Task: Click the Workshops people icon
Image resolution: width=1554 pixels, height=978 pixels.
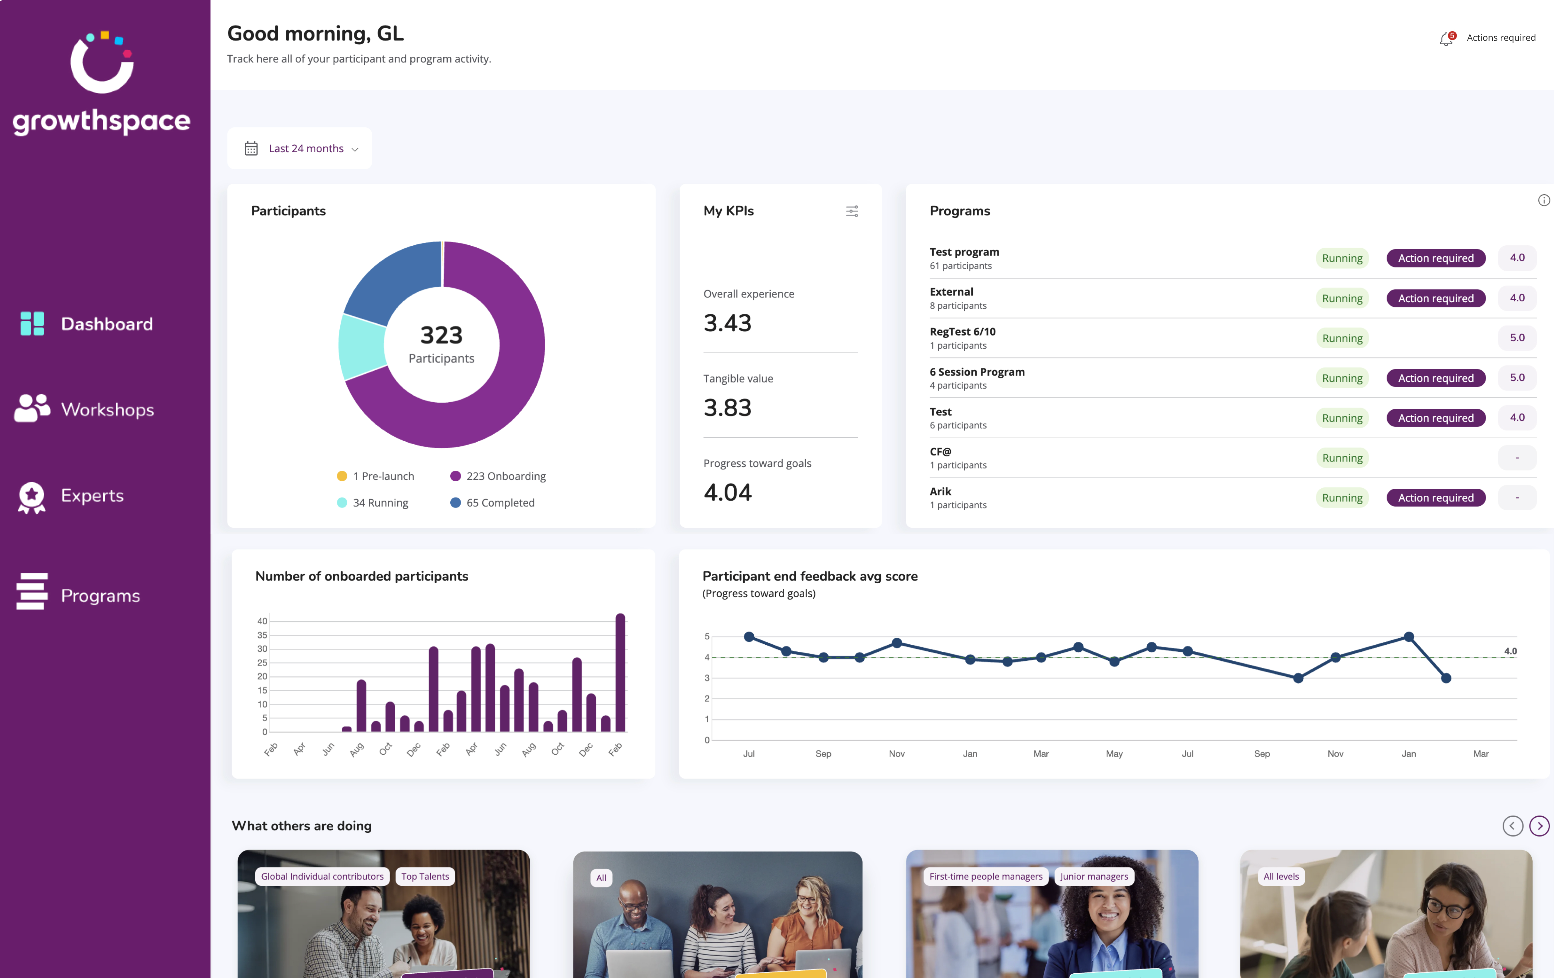Action: point(32,408)
